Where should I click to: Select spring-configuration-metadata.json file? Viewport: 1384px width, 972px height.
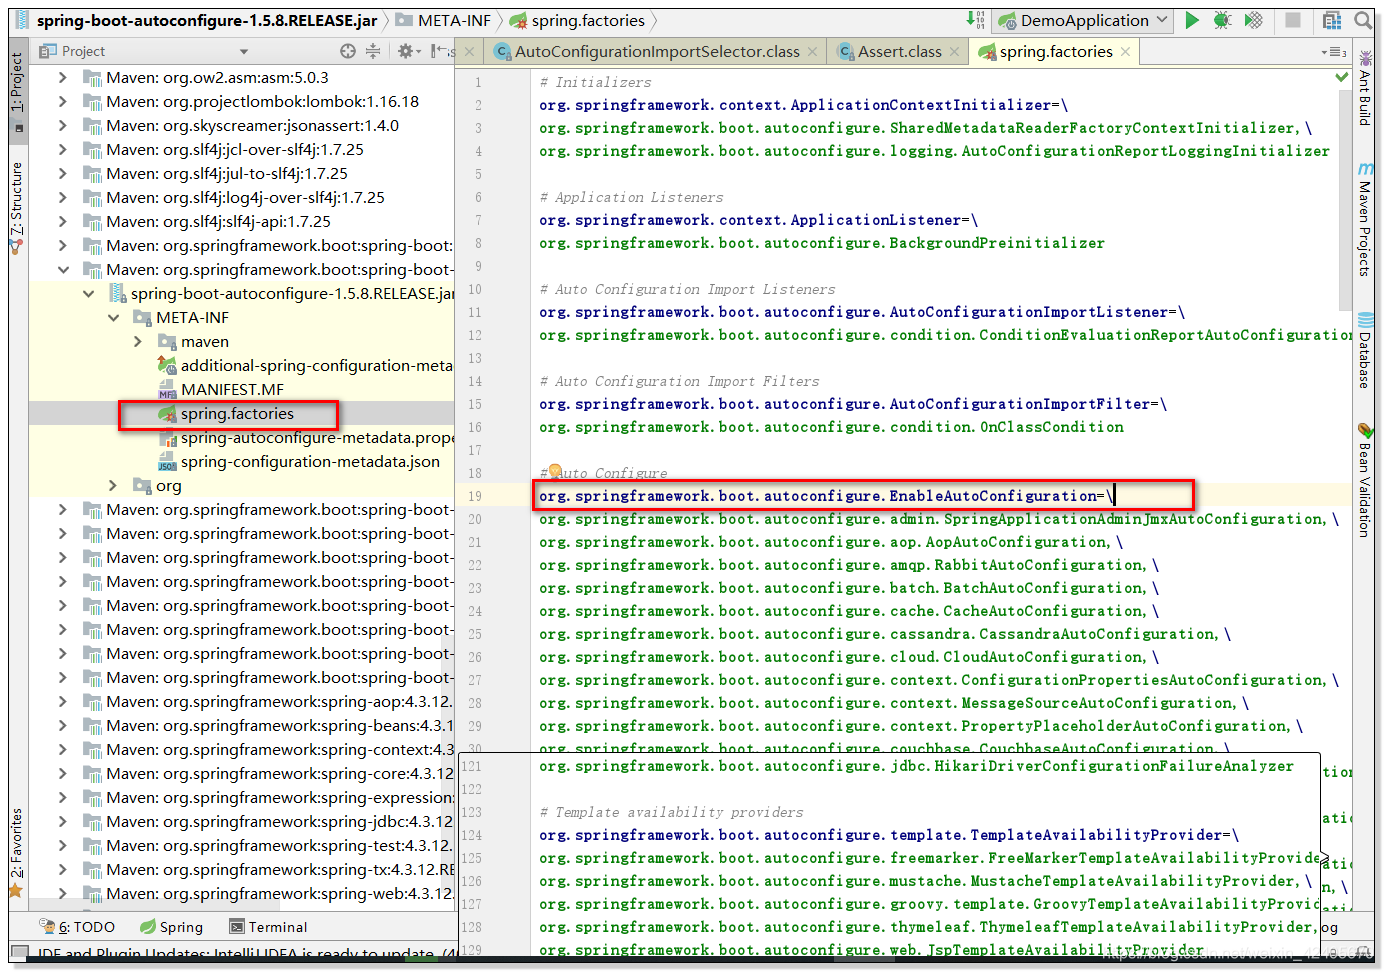310,461
